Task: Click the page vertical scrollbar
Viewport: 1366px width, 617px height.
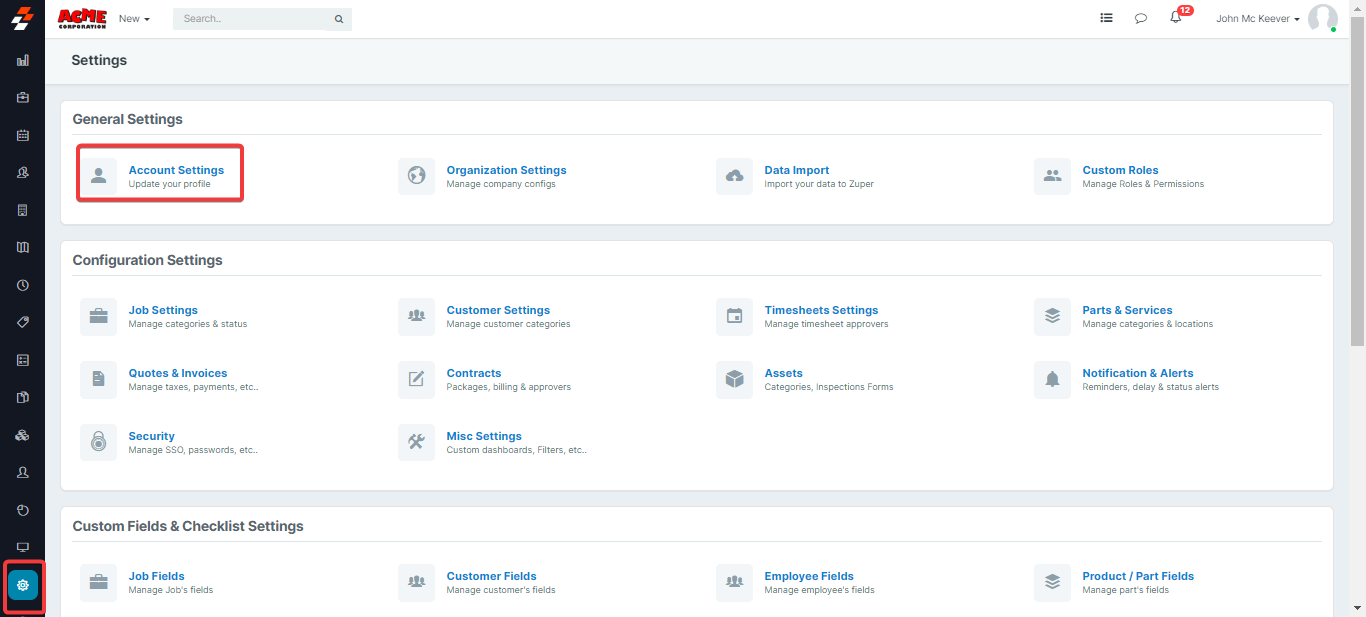Action: coord(1357,200)
